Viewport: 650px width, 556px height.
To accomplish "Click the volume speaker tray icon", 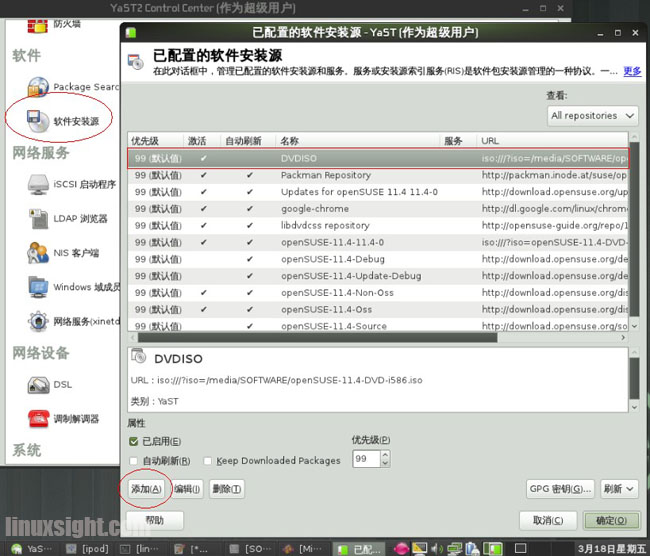I will [436, 549].
